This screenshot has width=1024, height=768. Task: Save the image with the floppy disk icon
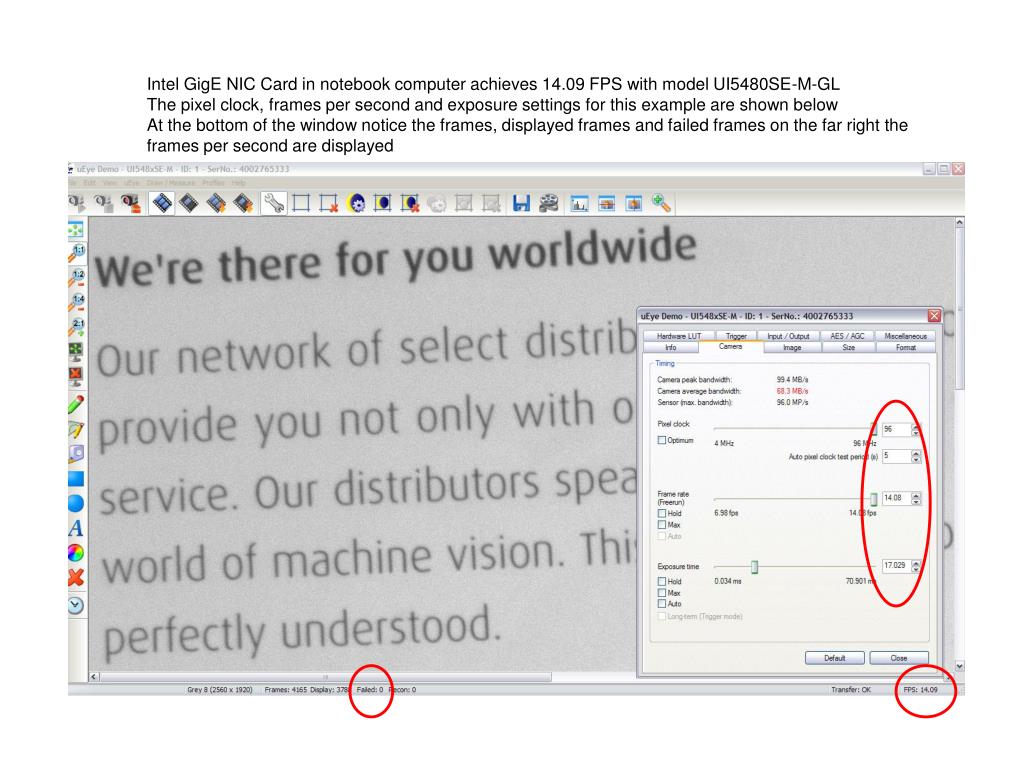521,204
